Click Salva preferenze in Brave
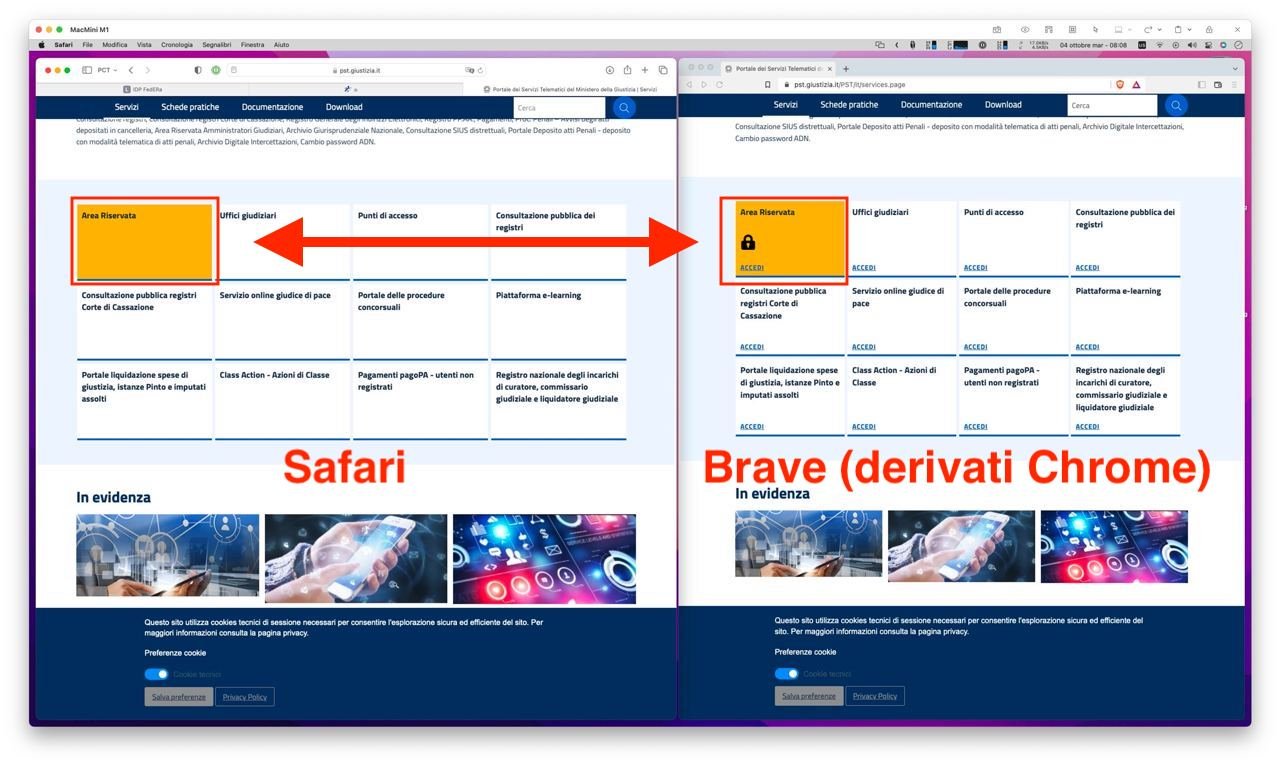The width and height of the screenshot is (1280, 765). point(809,696)
